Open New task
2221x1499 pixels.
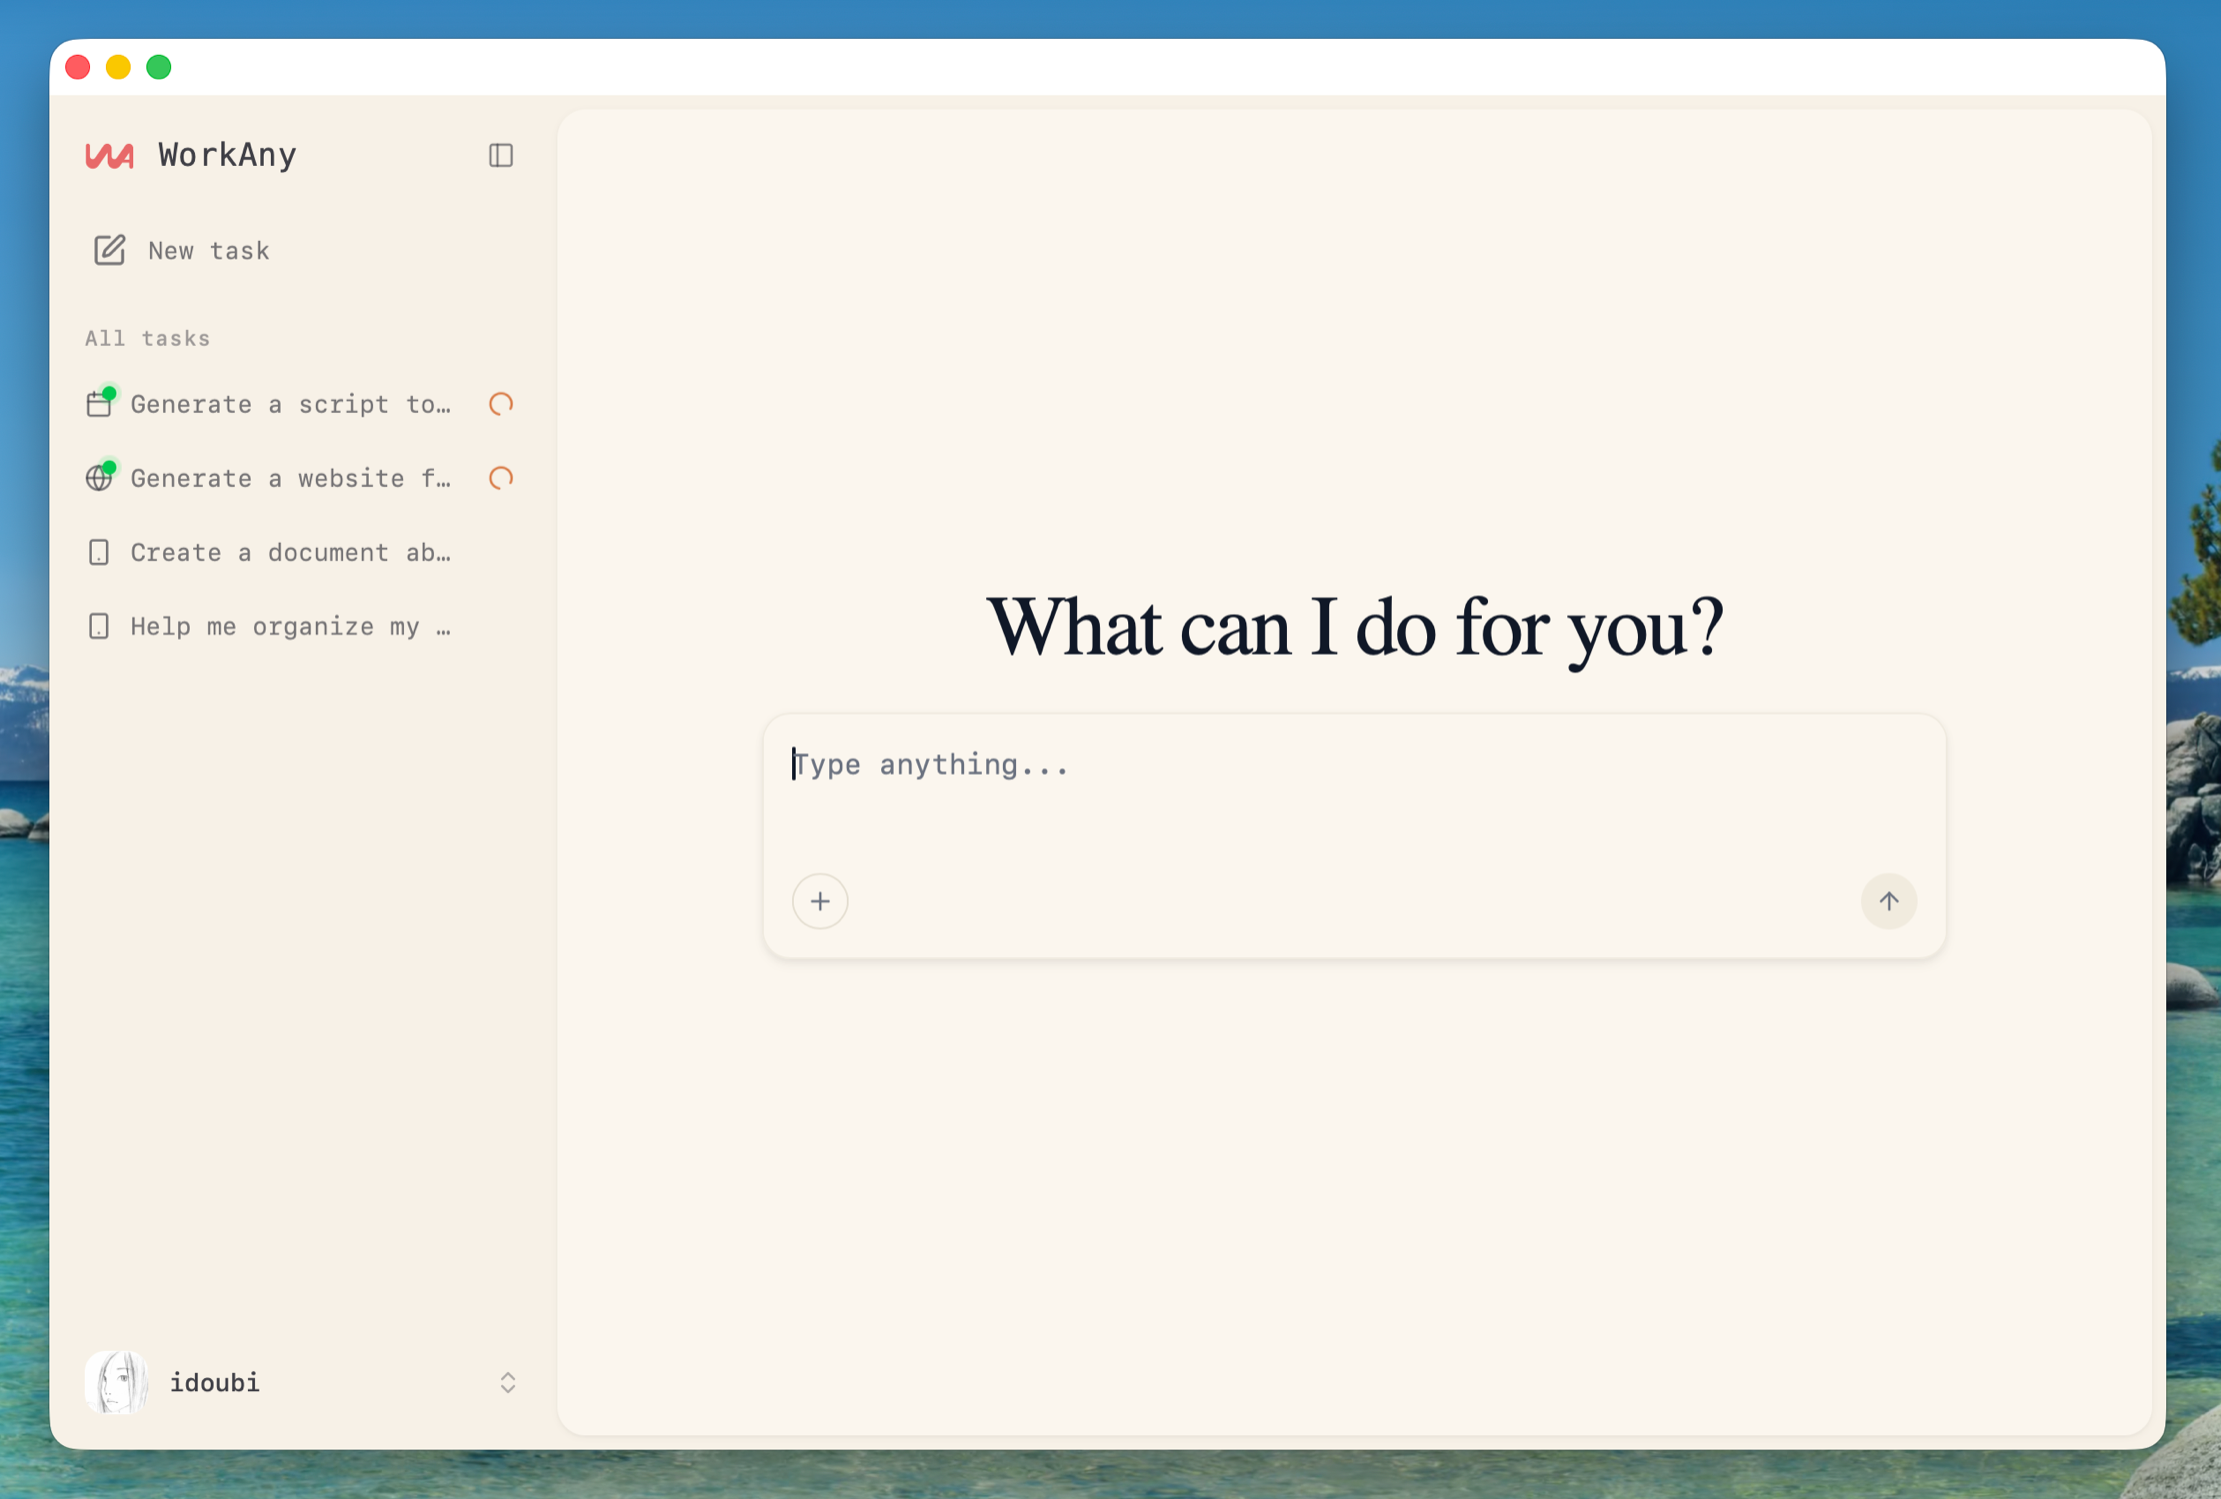tap(208, 250)
